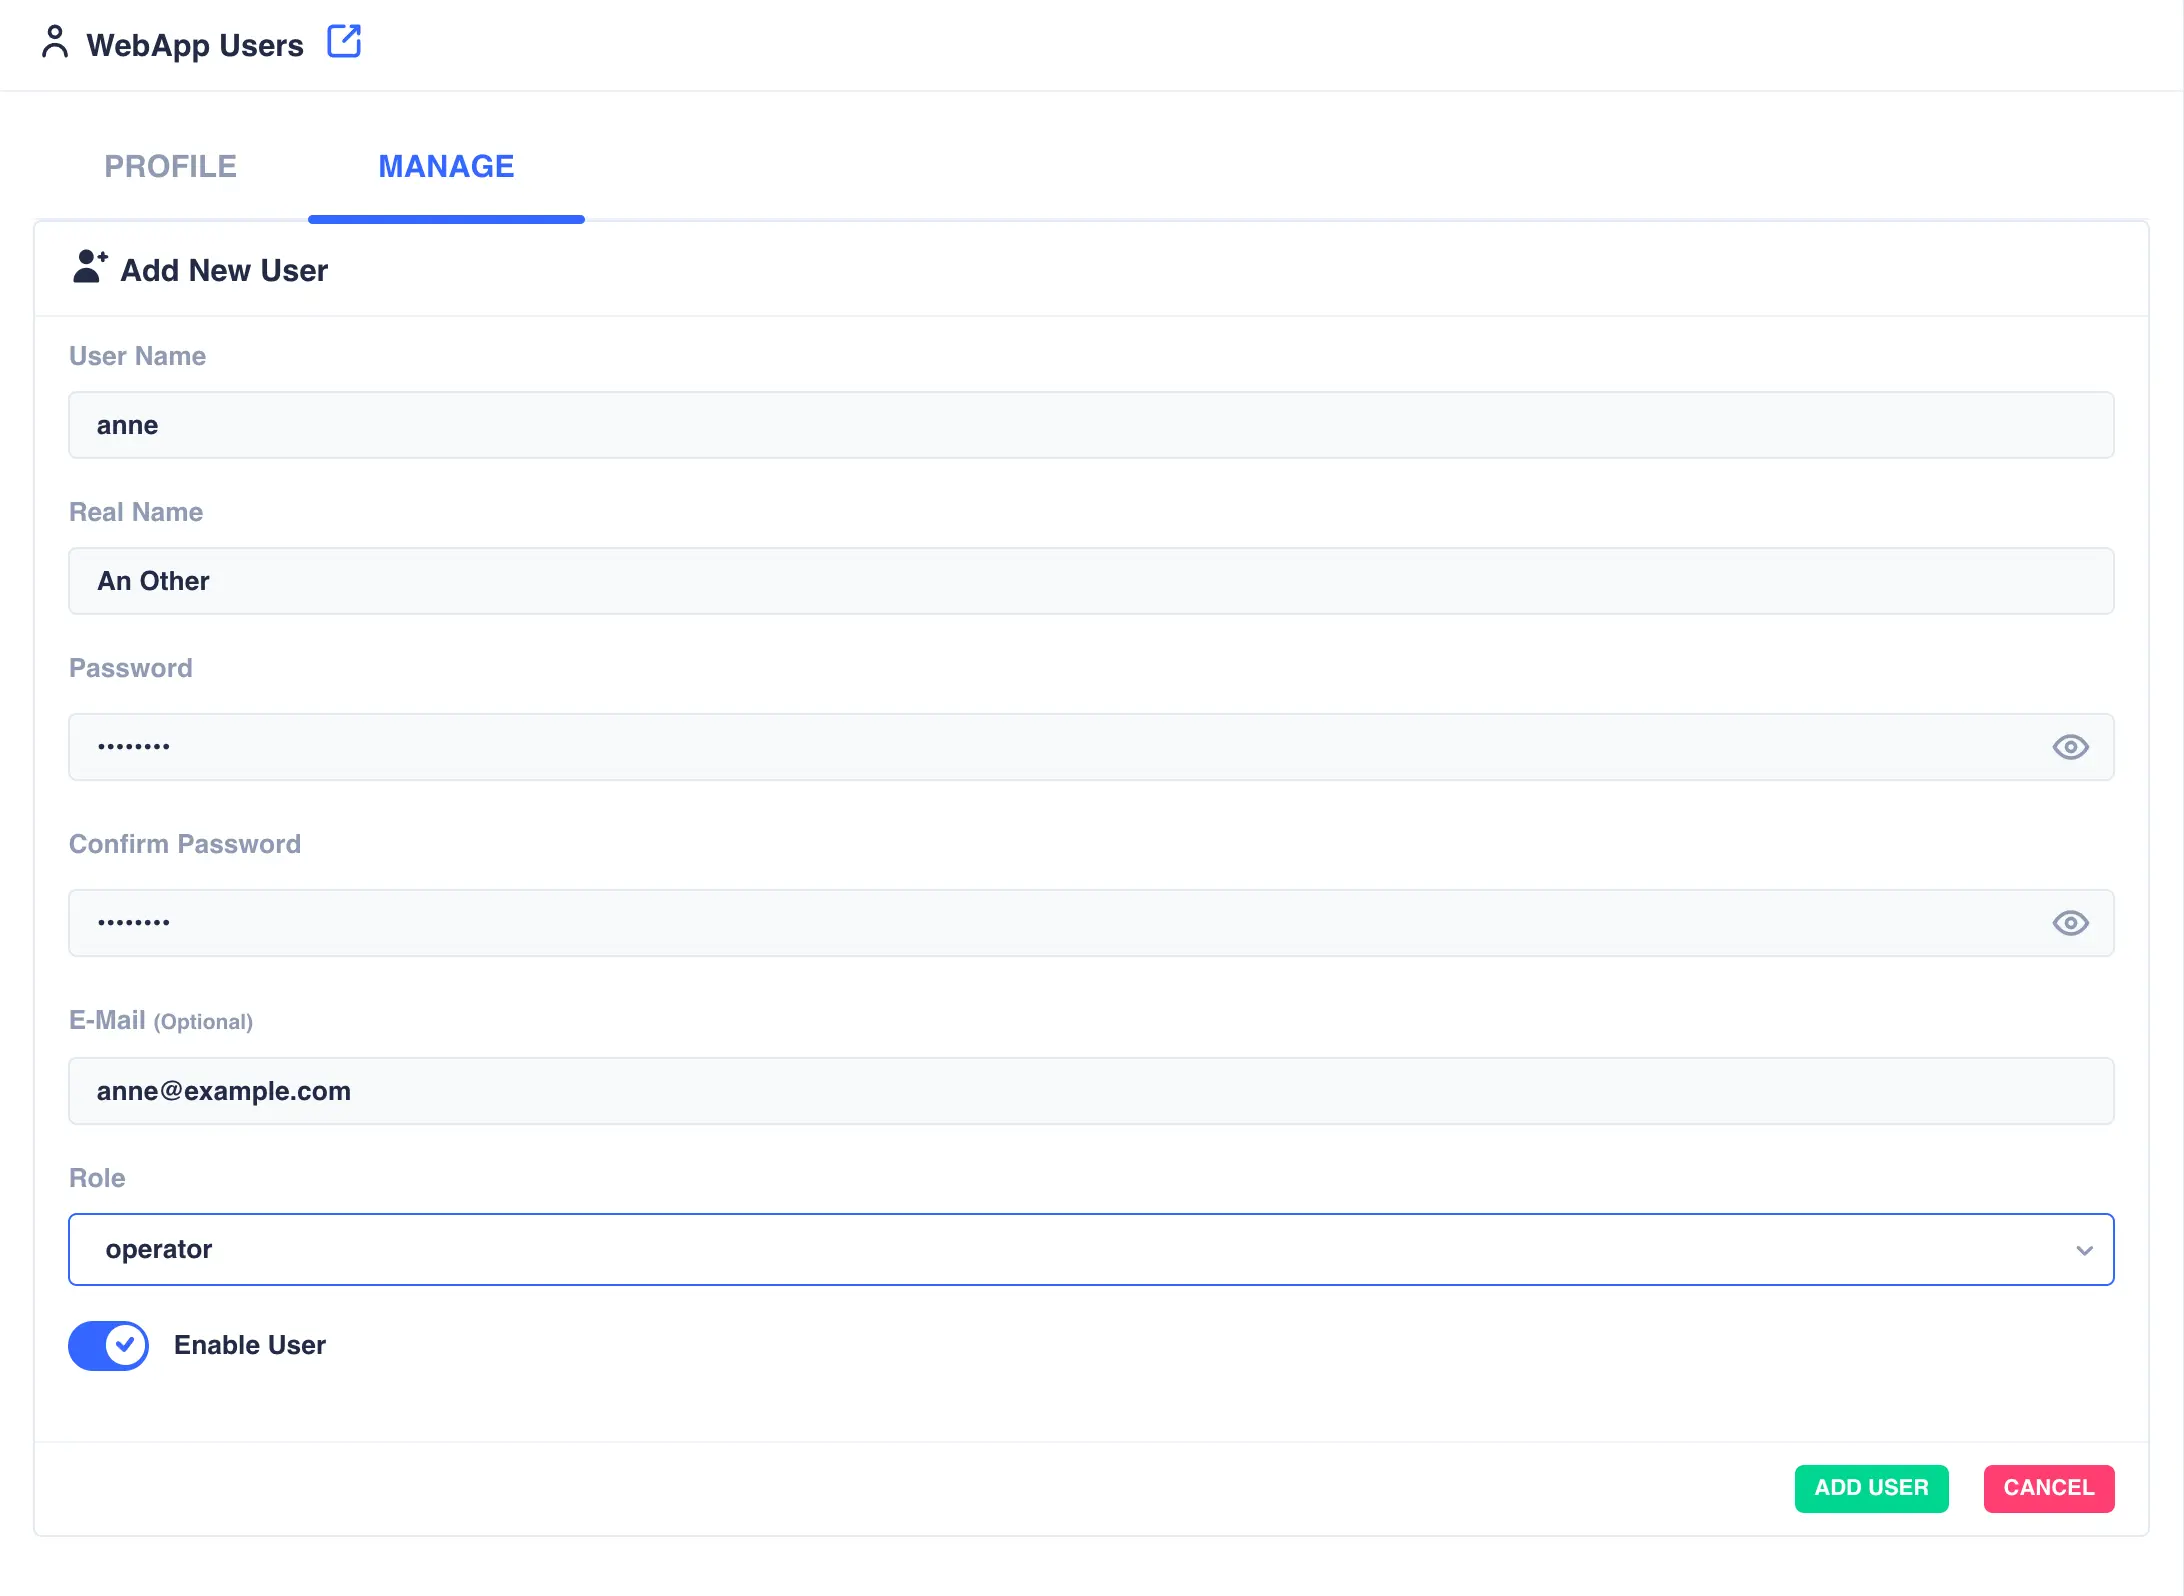Click the checkmark inside the Enable User toggle
This screenshot has height=1596, width=2184.
click(x=123, y=1345)
